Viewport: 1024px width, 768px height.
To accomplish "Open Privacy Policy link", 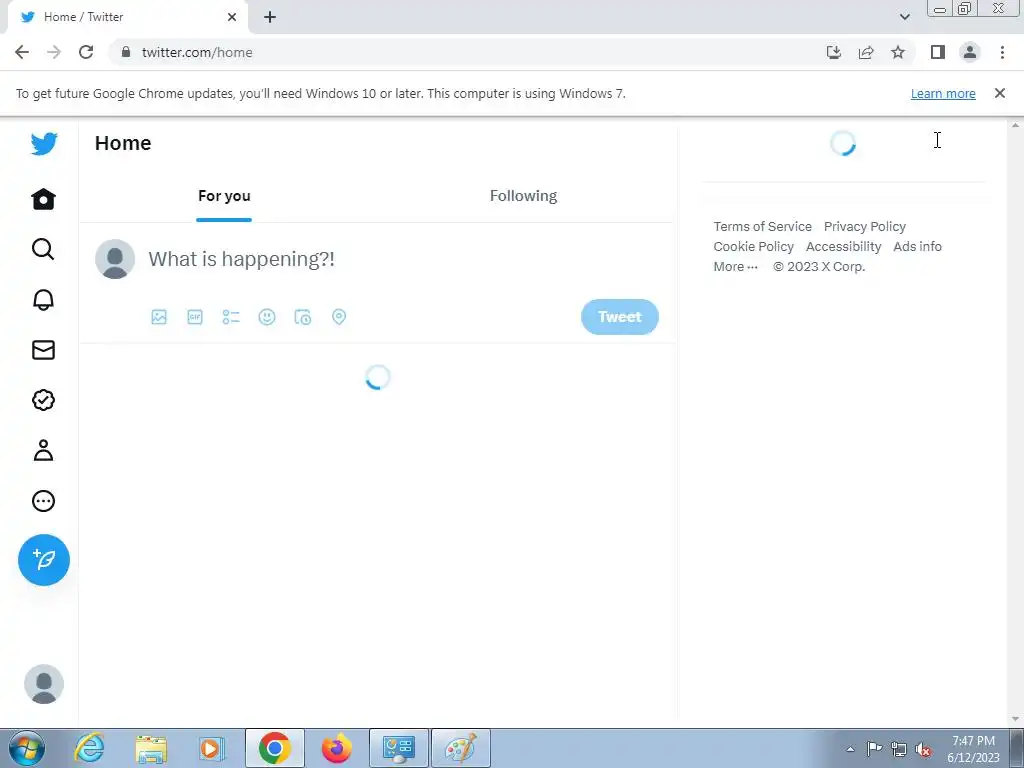I will (x=865, y=227).
